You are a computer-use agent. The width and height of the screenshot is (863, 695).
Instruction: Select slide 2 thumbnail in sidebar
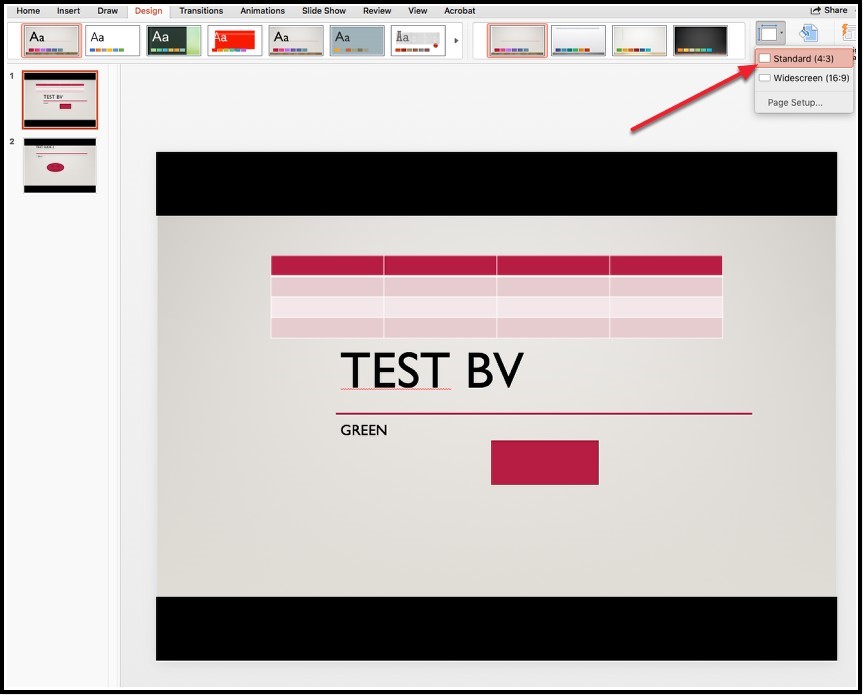(x=59, y=166)
